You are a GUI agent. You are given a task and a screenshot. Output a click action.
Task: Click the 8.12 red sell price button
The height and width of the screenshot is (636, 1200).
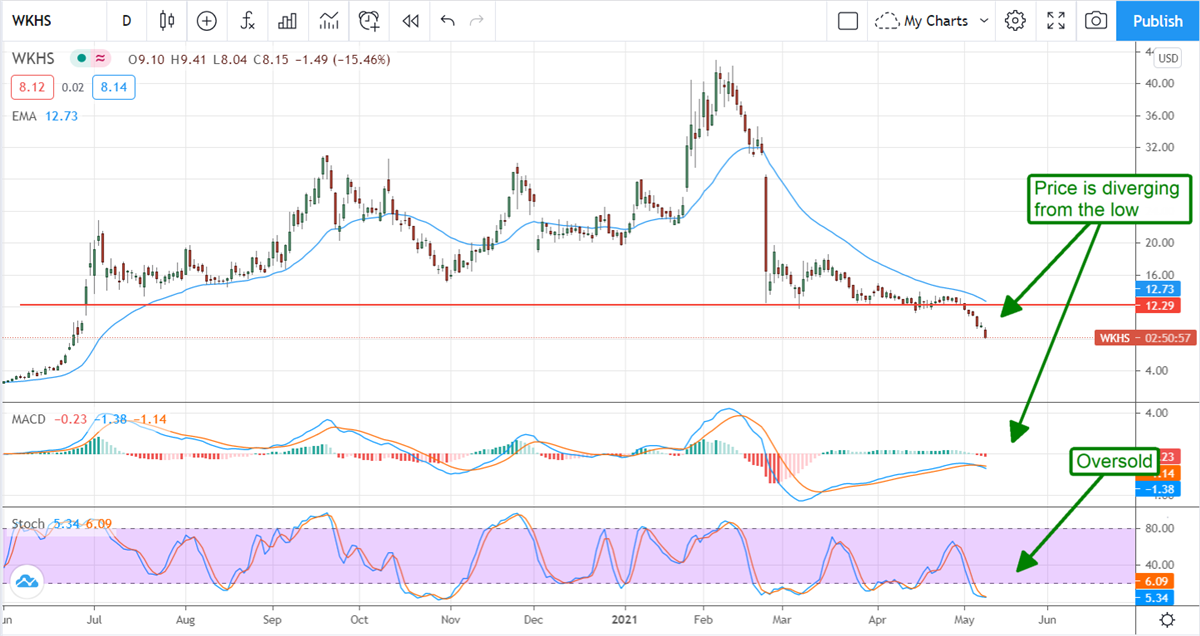[27, 88]
